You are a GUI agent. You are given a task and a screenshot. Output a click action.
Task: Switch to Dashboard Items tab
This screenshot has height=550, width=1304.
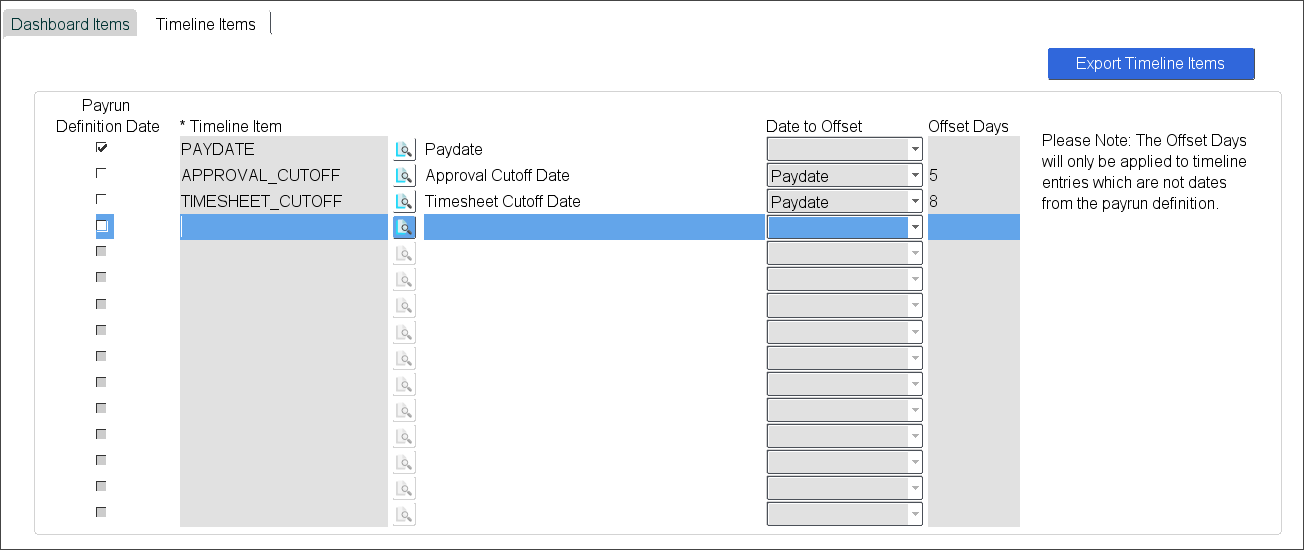(x=70, y=24)
